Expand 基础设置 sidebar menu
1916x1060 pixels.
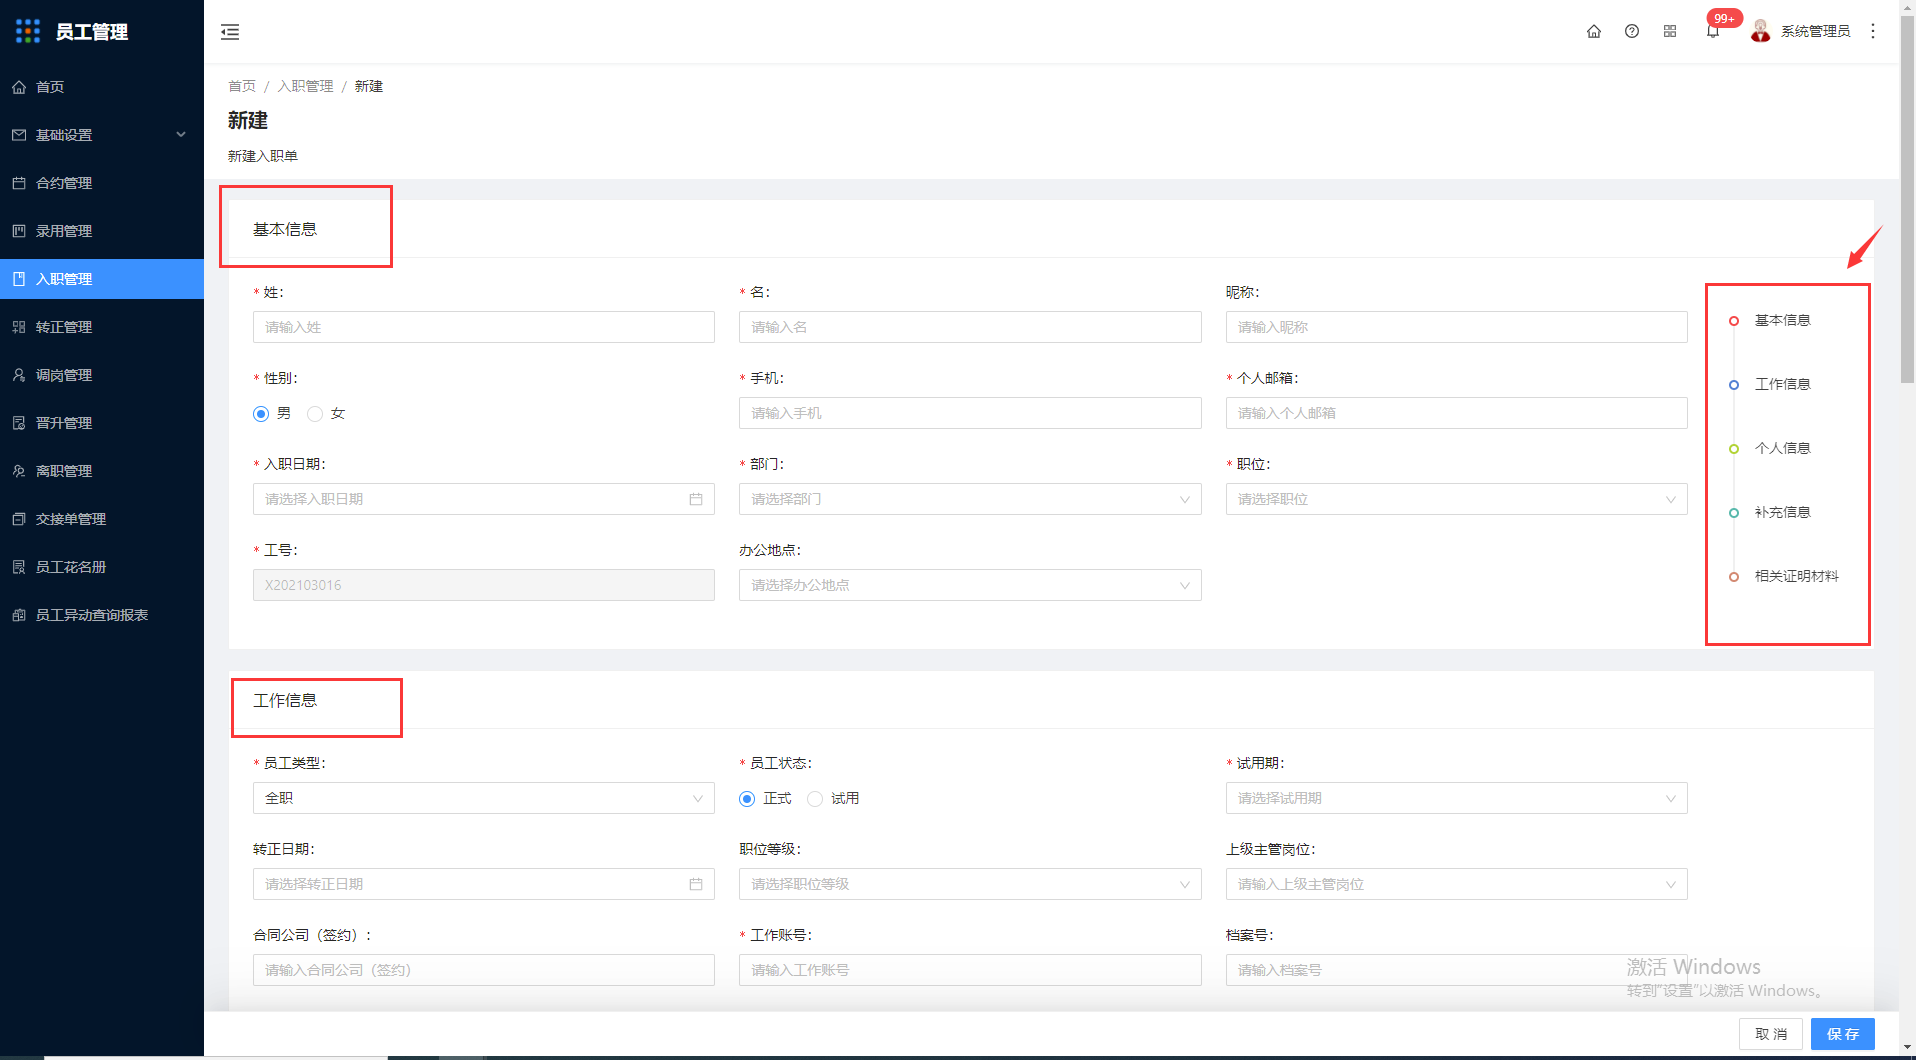coord(102,135)
